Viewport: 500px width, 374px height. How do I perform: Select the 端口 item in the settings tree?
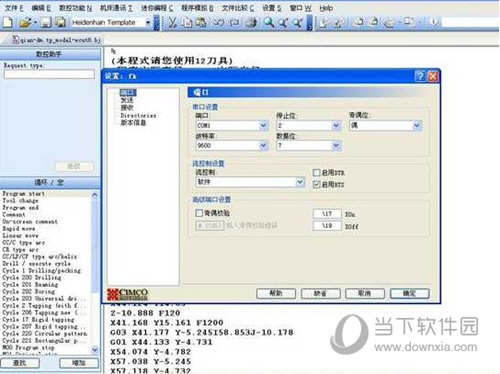tap(128, 92)
